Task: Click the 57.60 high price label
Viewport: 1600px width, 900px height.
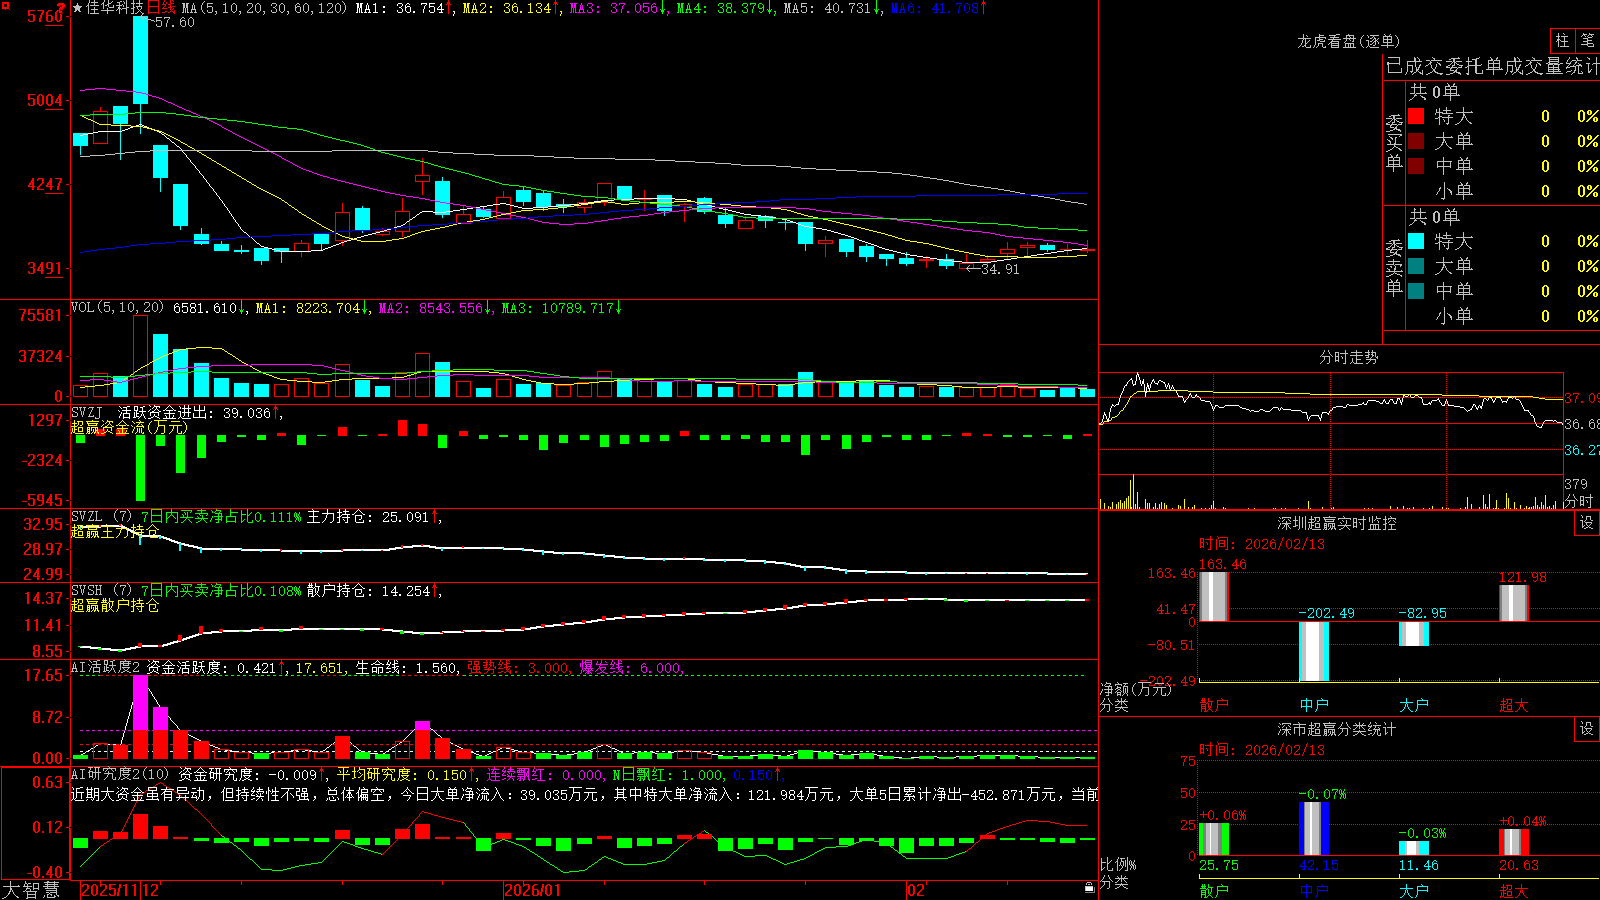Action: pyautogui.click(x=174, y=22)
